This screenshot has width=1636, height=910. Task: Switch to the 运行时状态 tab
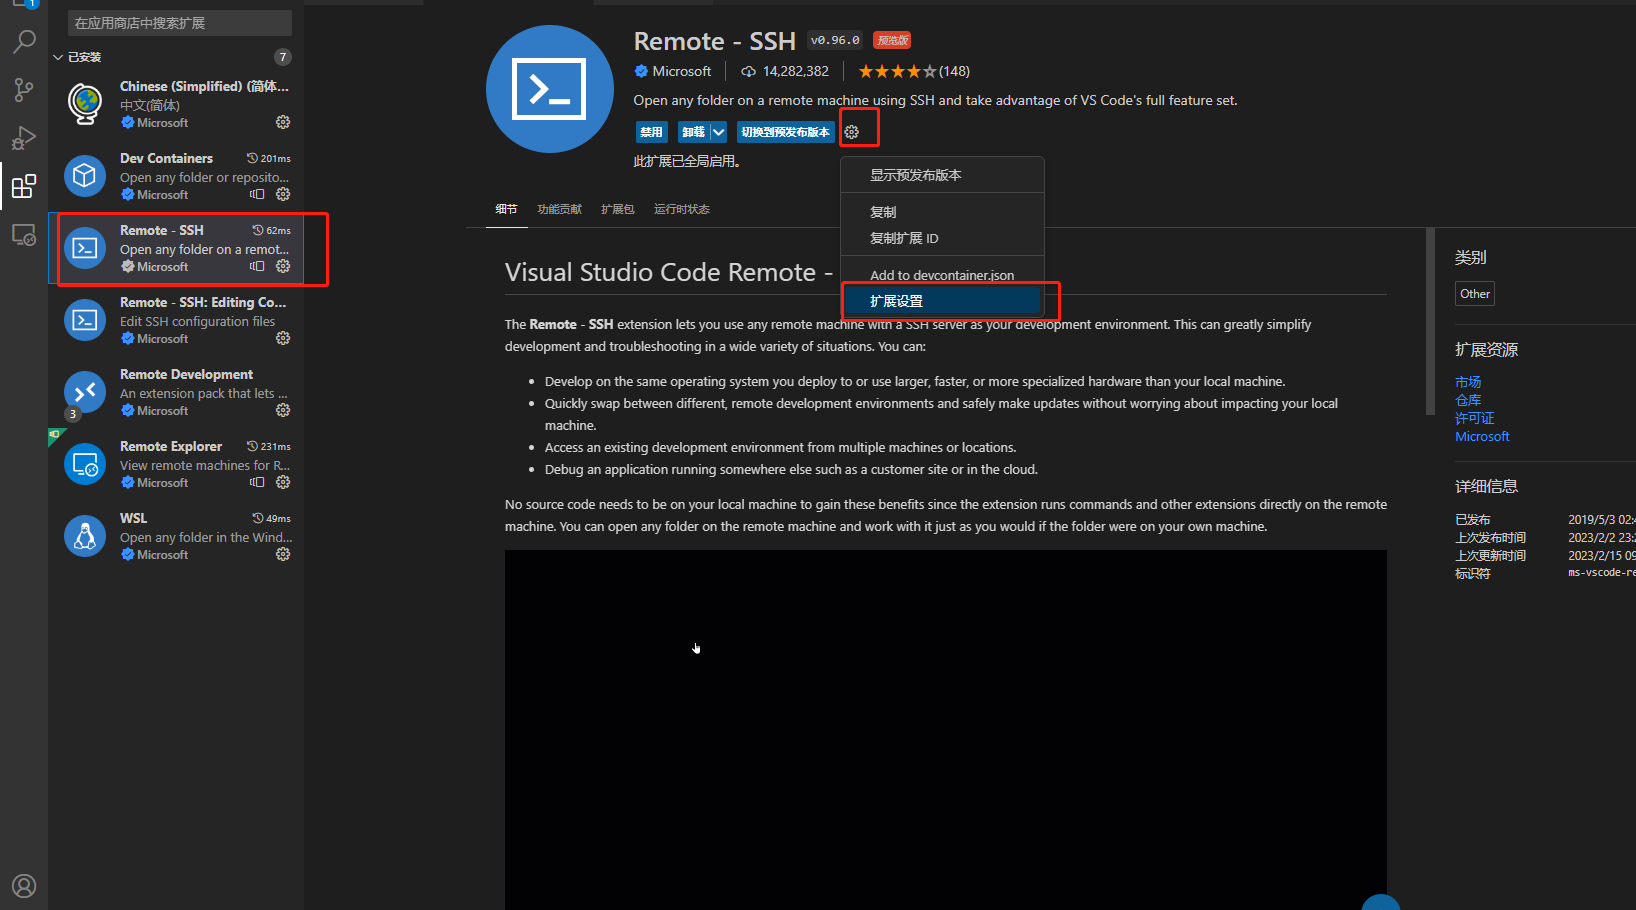tap(682, 209)
